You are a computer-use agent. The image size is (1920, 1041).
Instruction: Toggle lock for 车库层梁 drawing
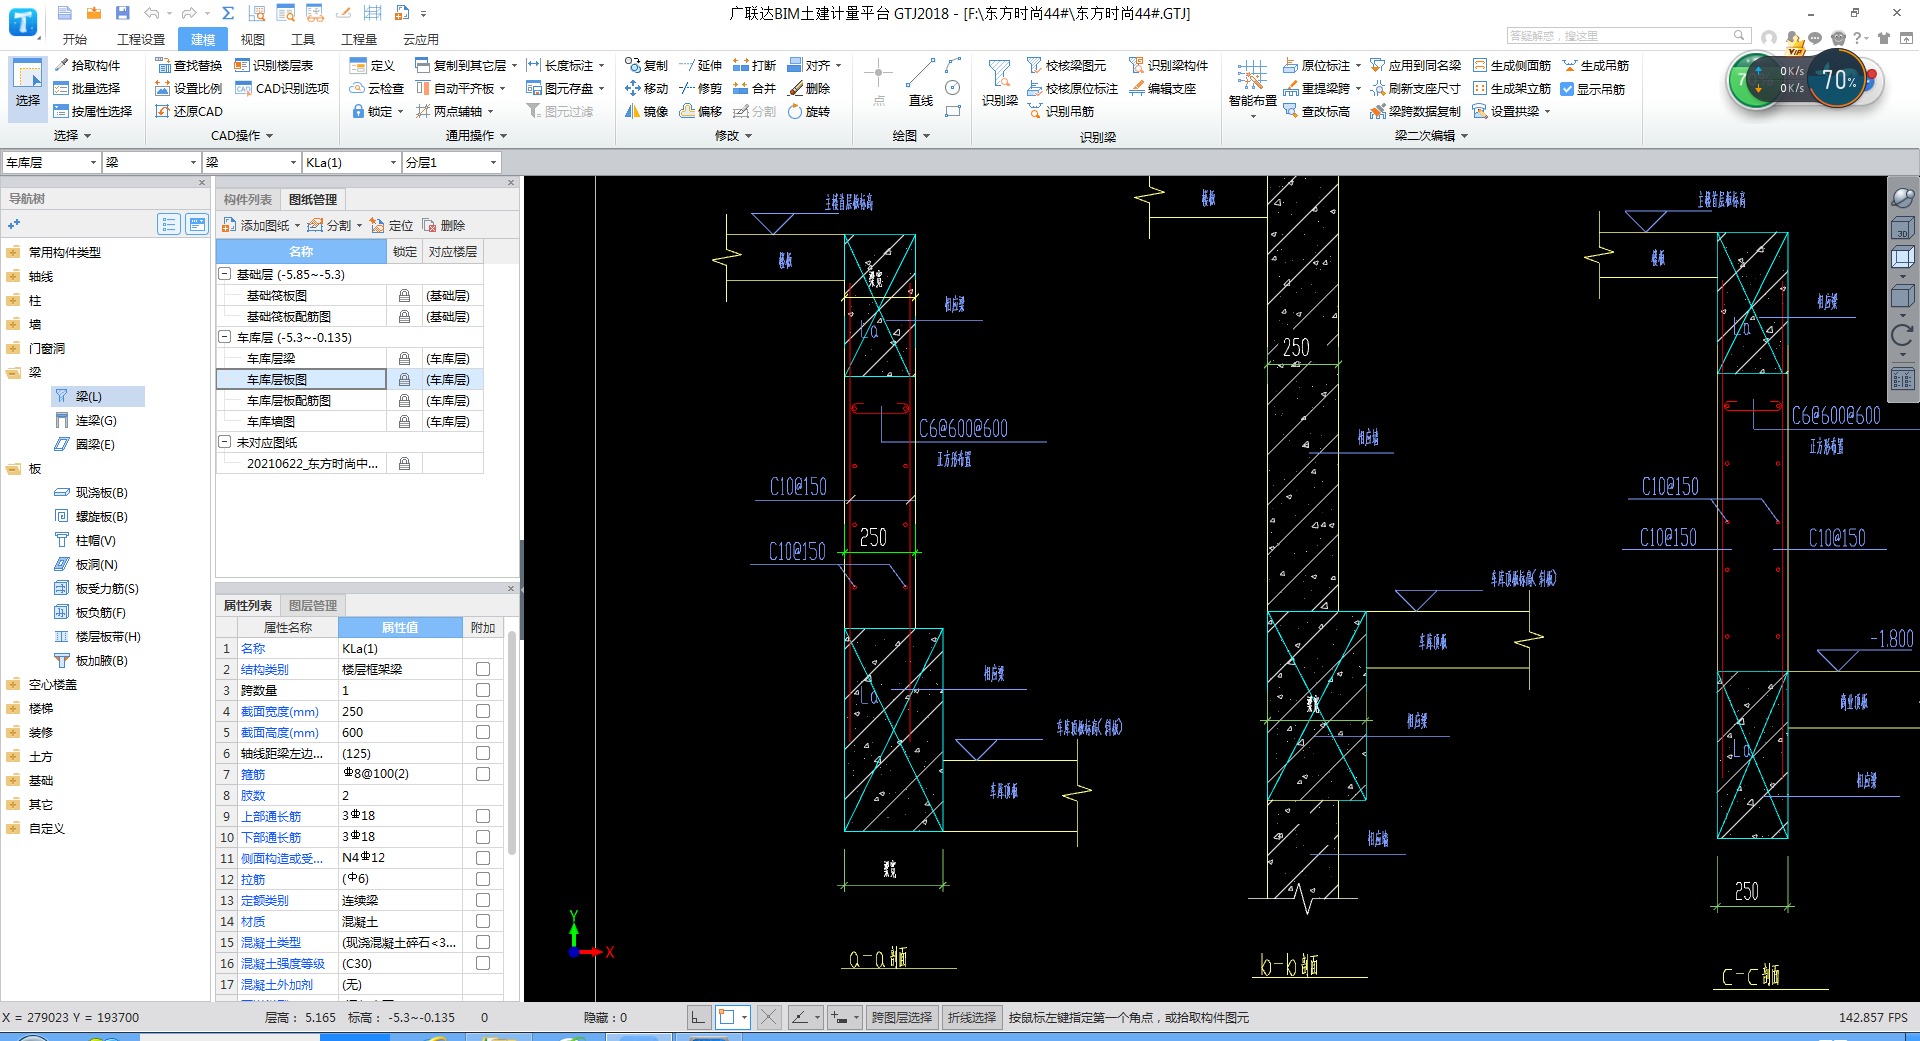(404, 358)
